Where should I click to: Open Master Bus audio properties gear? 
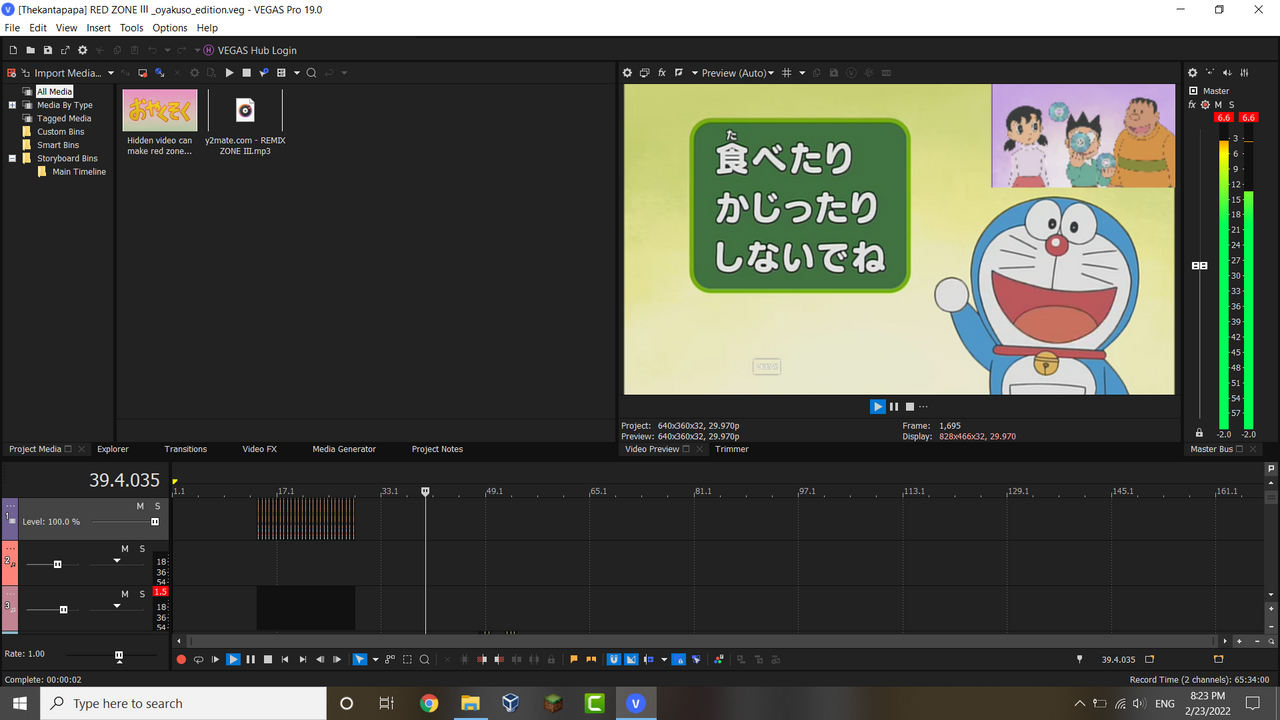coord(1192,73)
